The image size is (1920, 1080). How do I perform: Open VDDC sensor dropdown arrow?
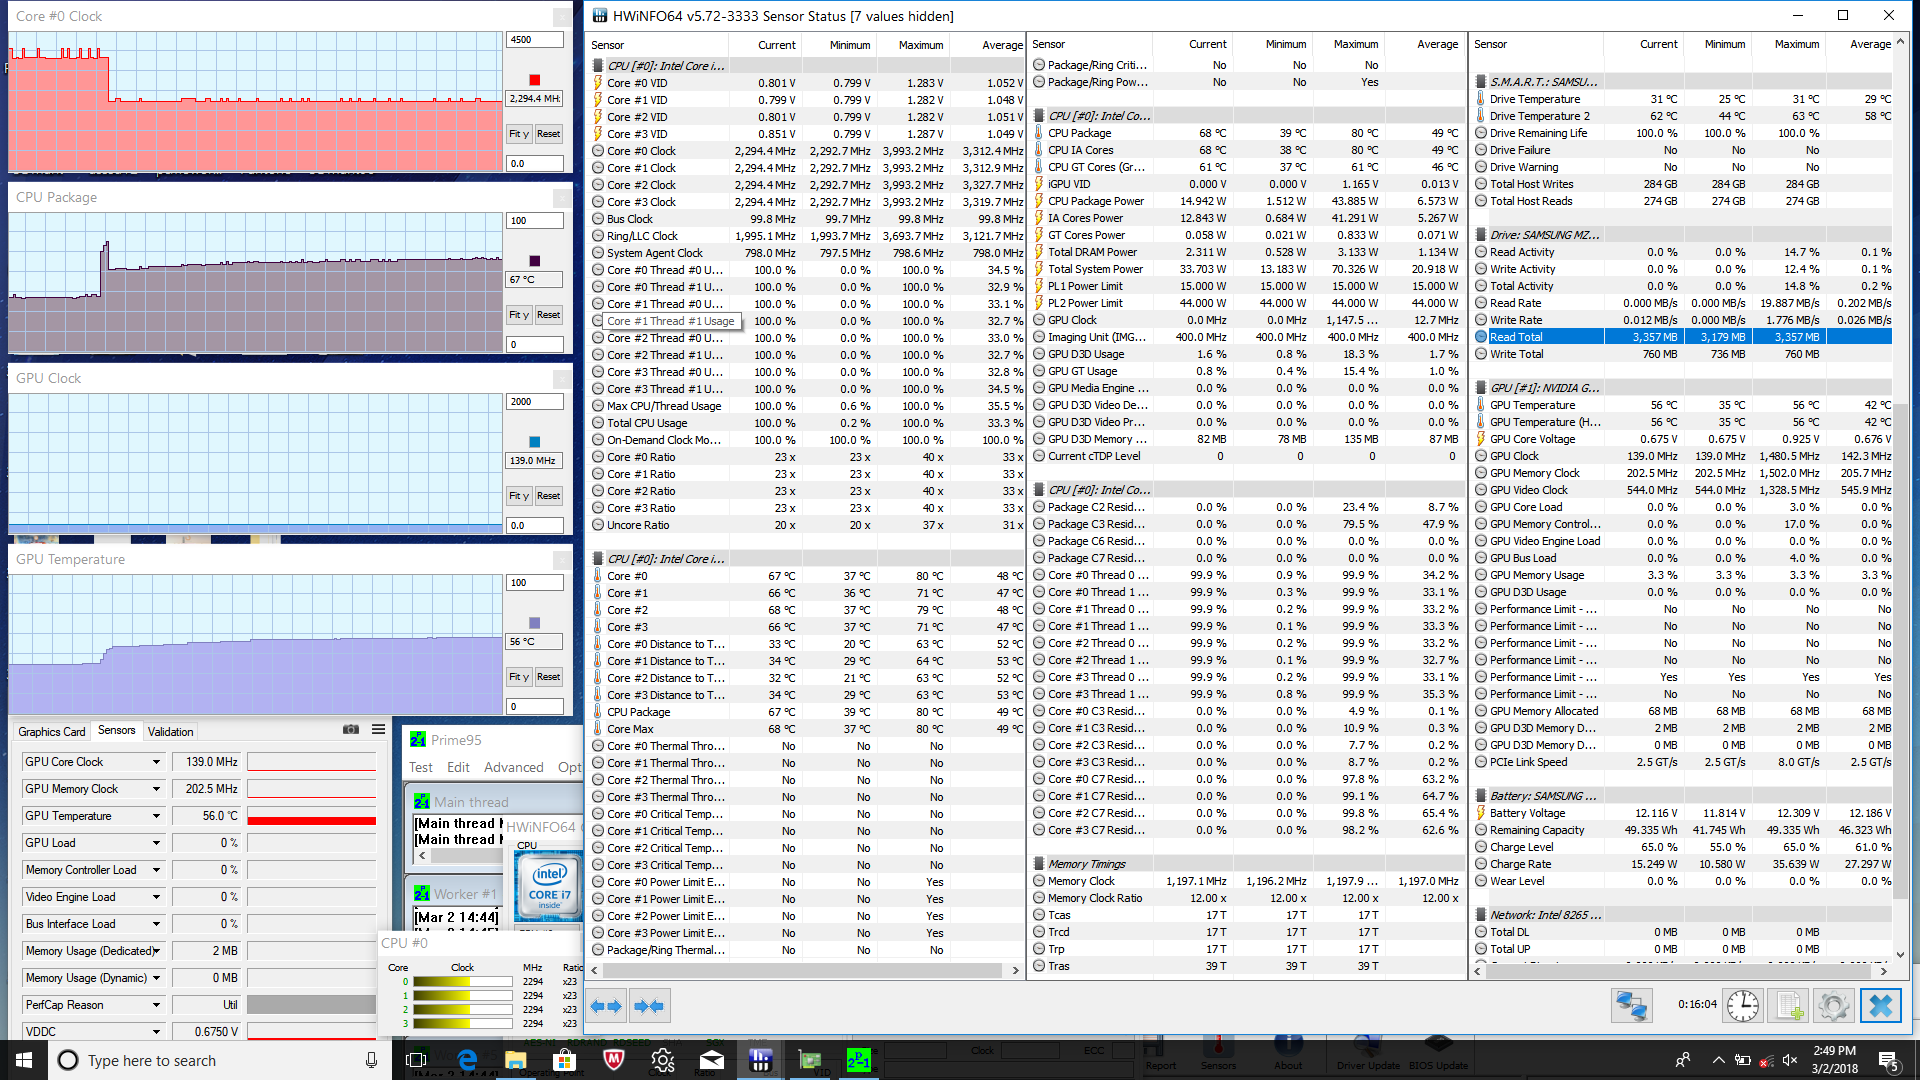click(x=157, y=1032)
